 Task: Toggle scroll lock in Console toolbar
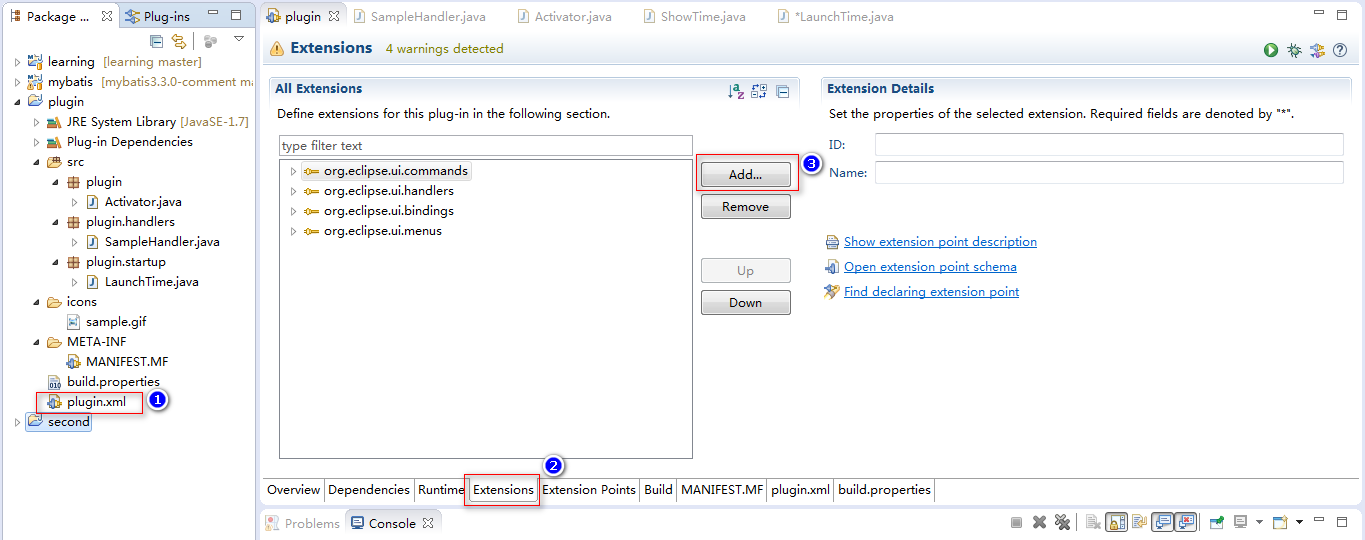(x=1116, y=522)
